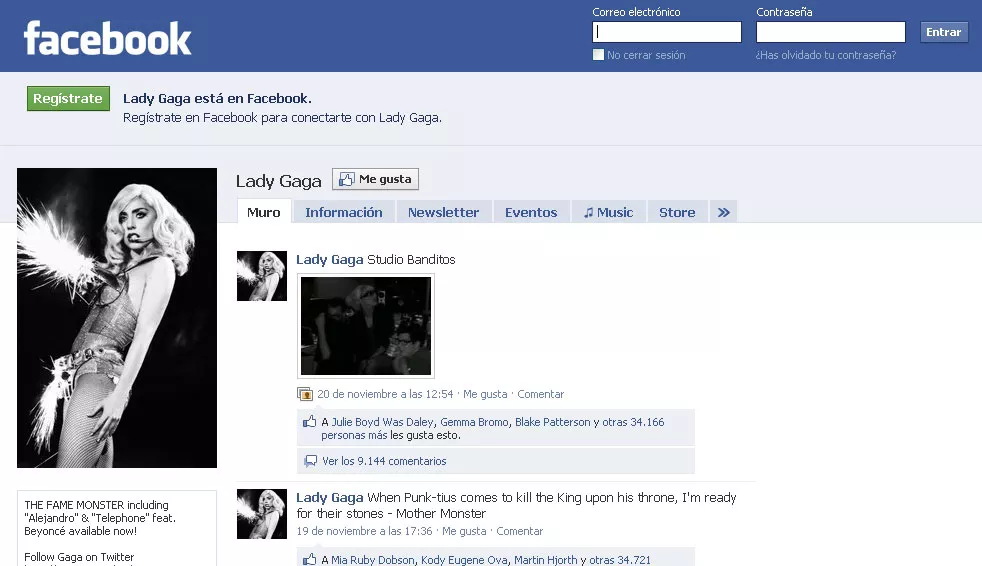
Task: Click Lady Gaga name on Studio Banditos post
Action: point(329,259)
